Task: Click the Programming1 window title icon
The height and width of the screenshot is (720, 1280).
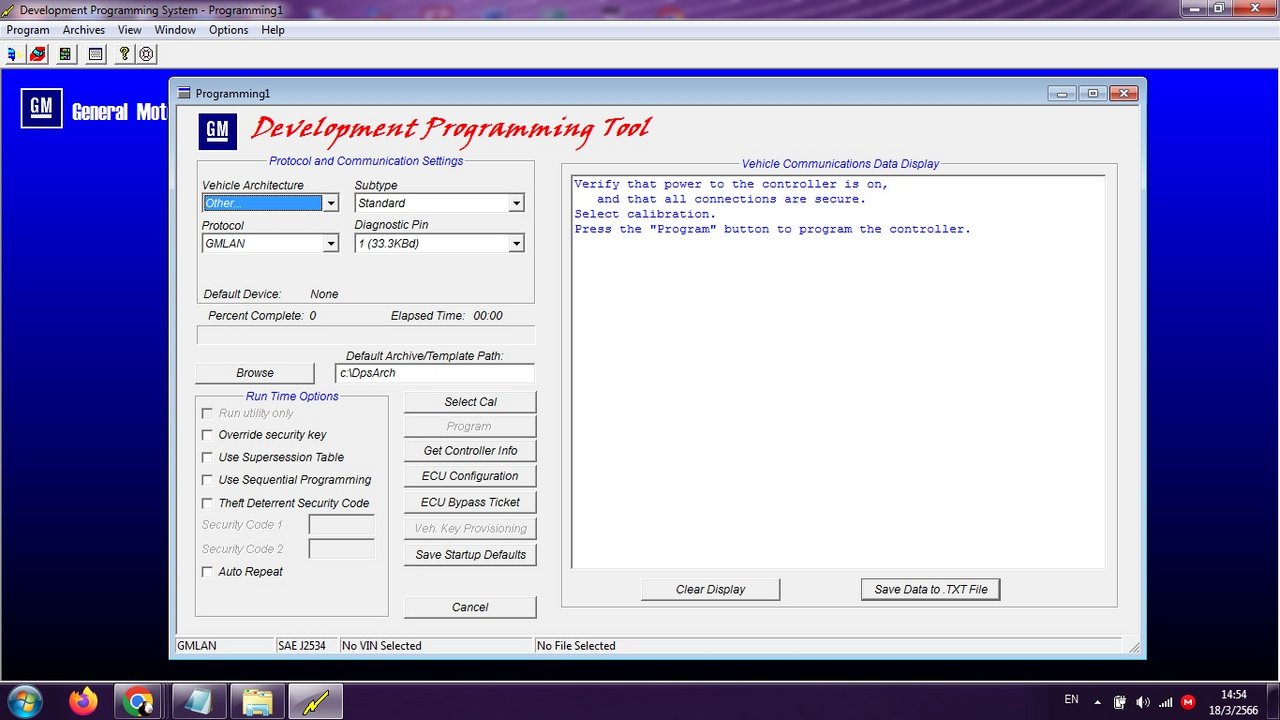Action: (x=184, y=93)
